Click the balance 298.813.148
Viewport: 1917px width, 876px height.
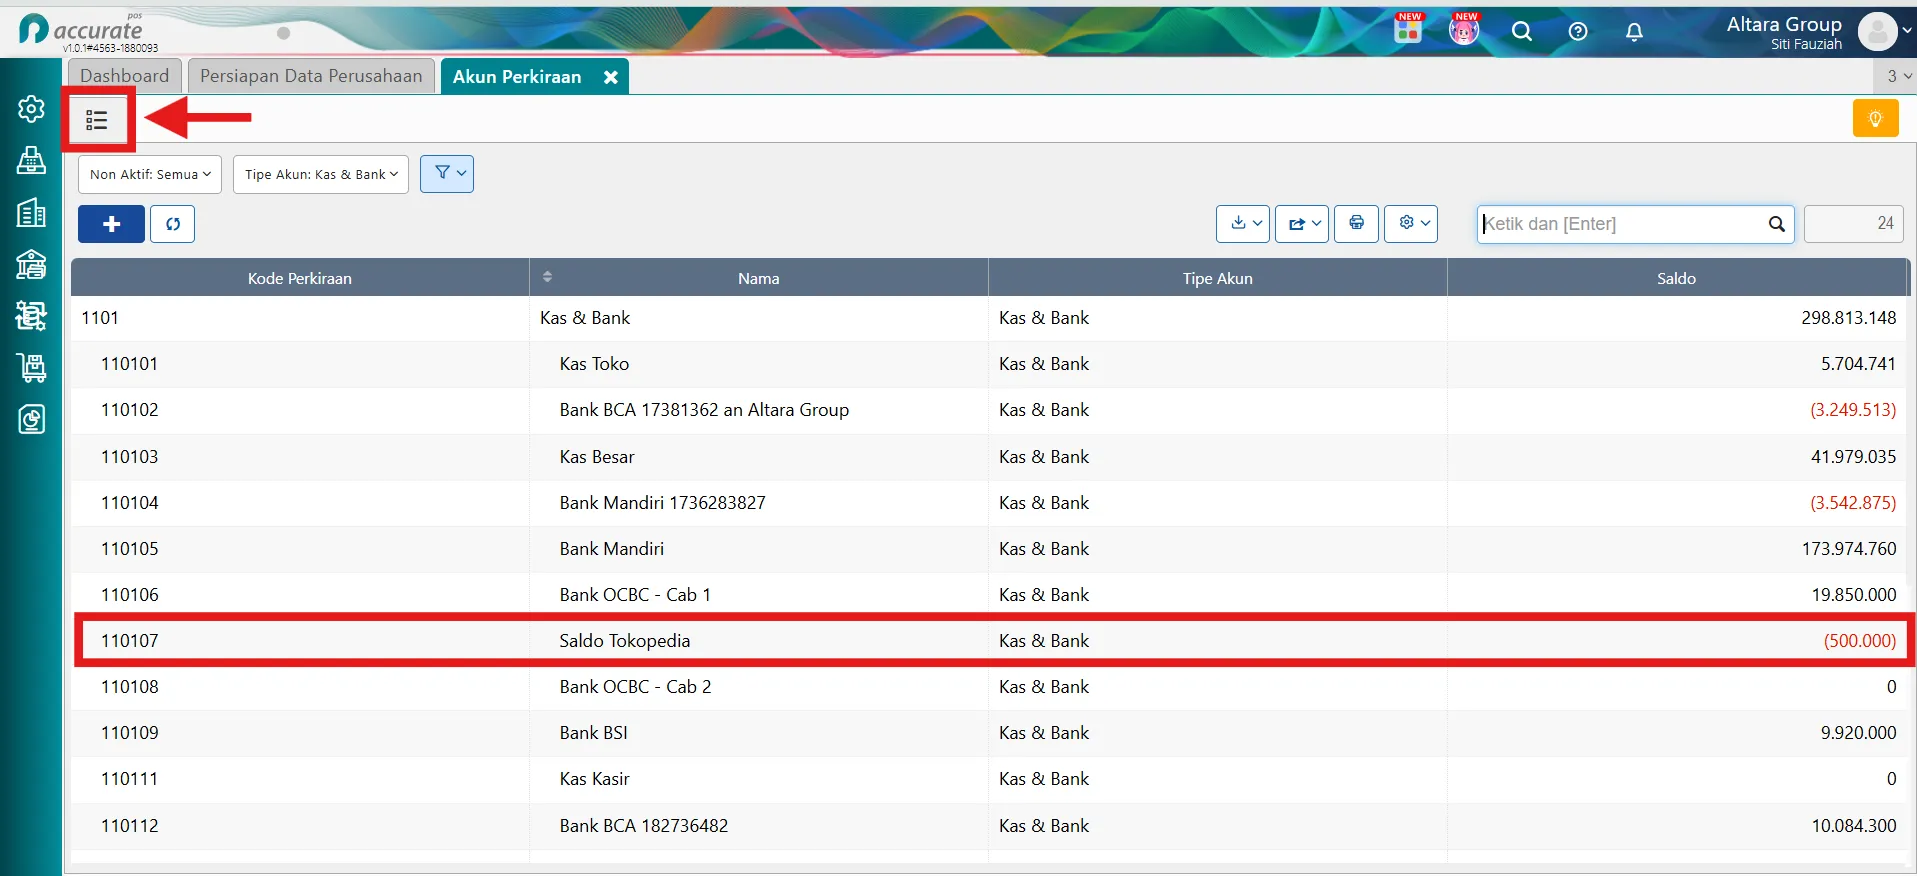click(1848, 318)
